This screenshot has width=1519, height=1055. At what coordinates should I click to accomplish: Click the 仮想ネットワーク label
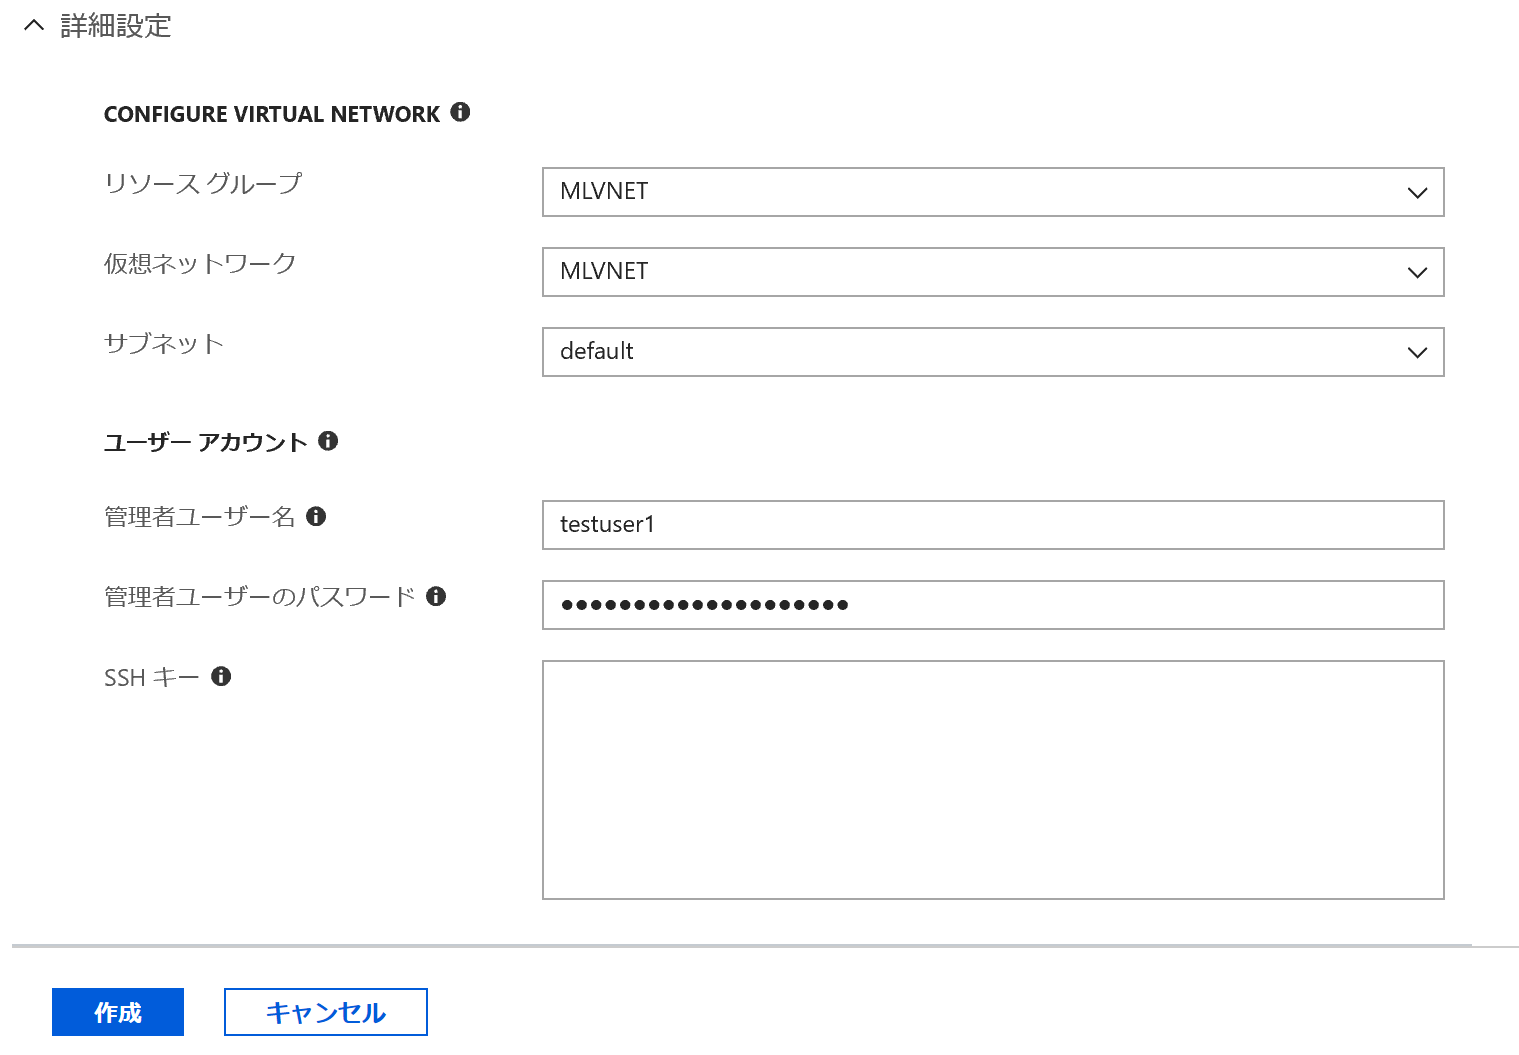tap(200, 264)
